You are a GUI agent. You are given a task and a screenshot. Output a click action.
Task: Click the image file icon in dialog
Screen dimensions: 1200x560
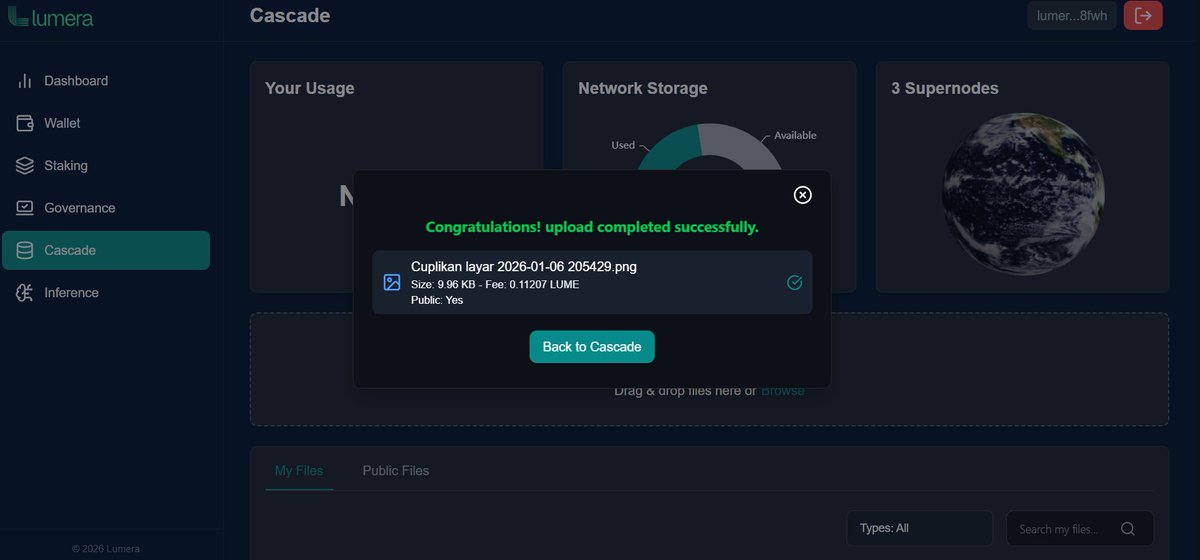click(x=392, y=283)
